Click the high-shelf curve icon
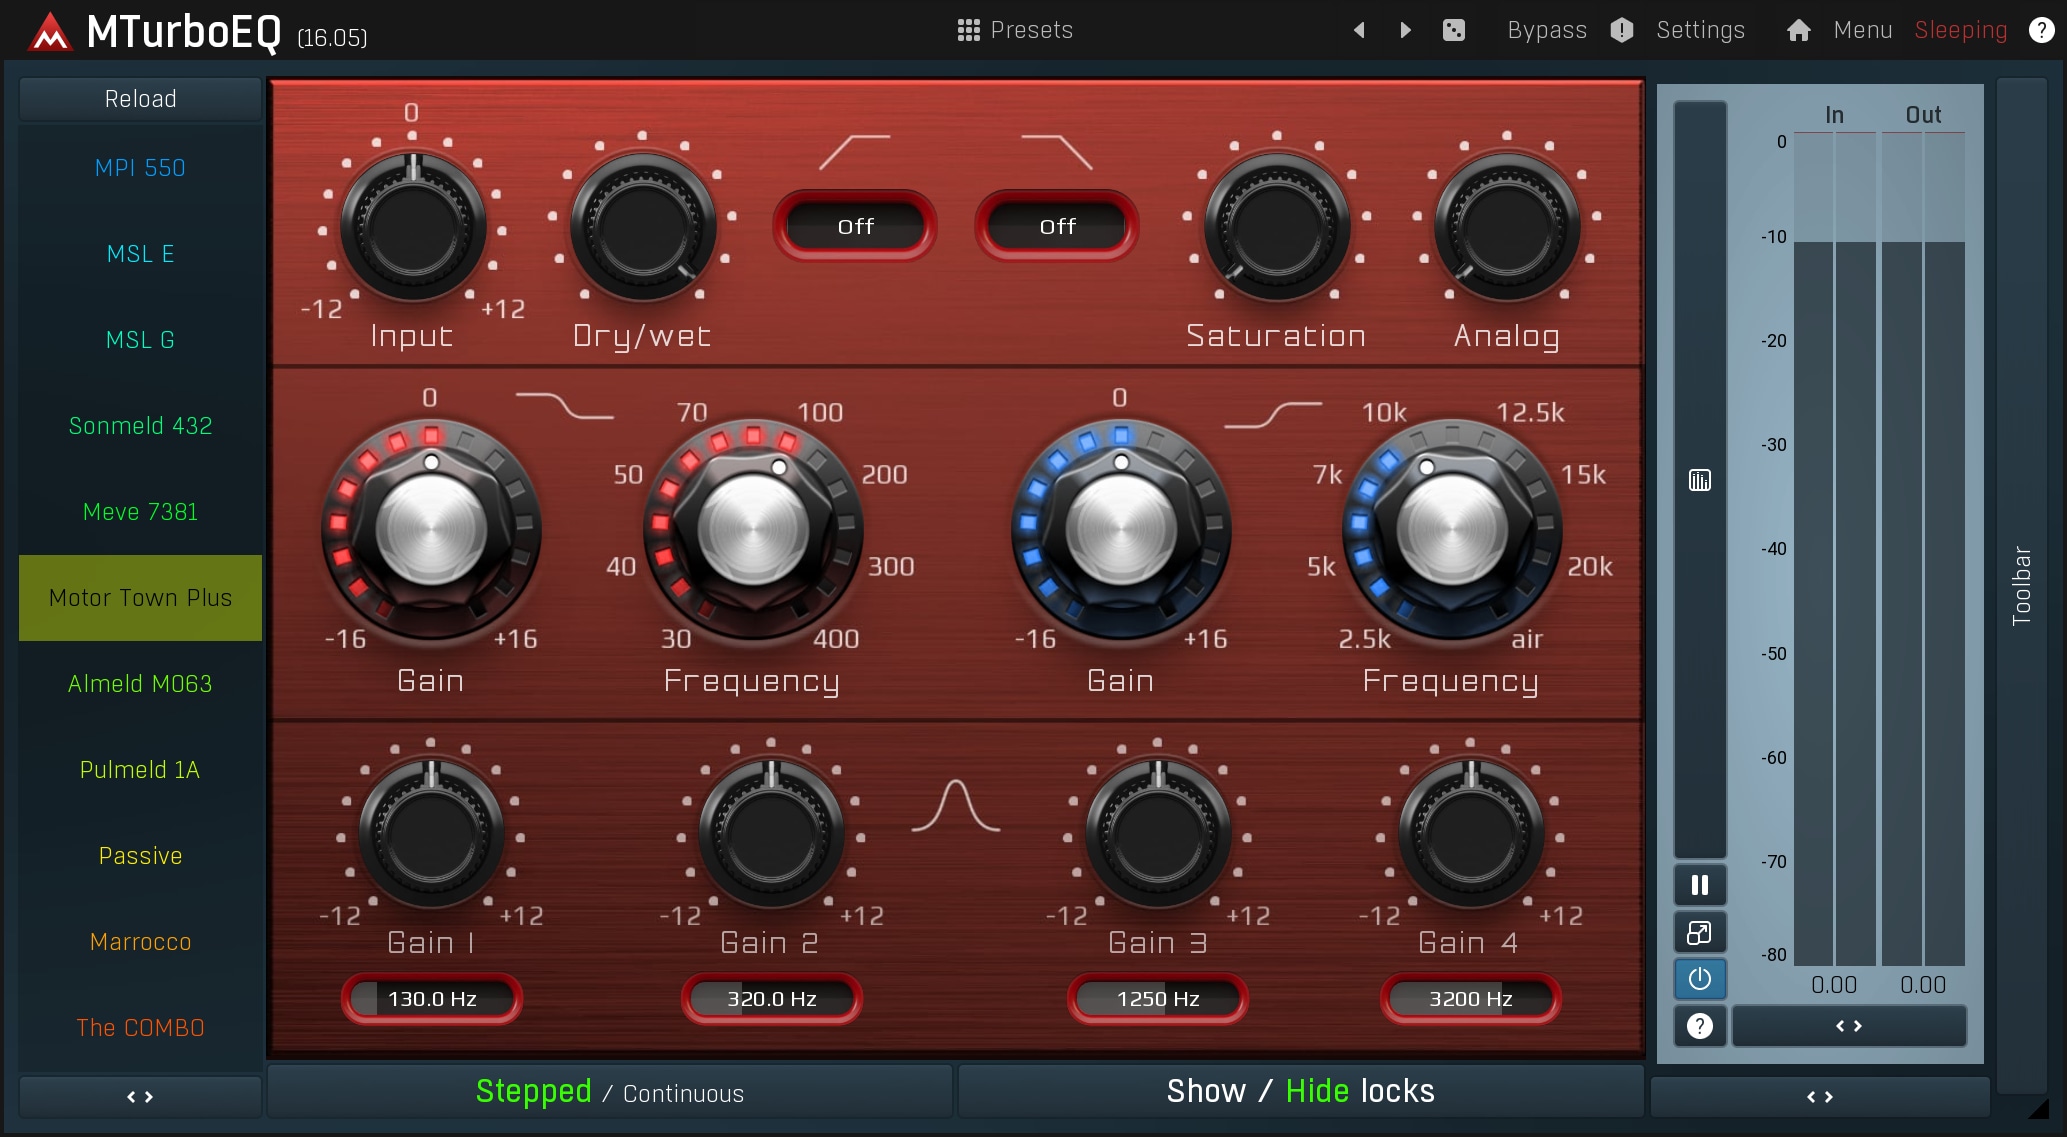Screen dimensions: 2067x1137 coord(1273,414)
